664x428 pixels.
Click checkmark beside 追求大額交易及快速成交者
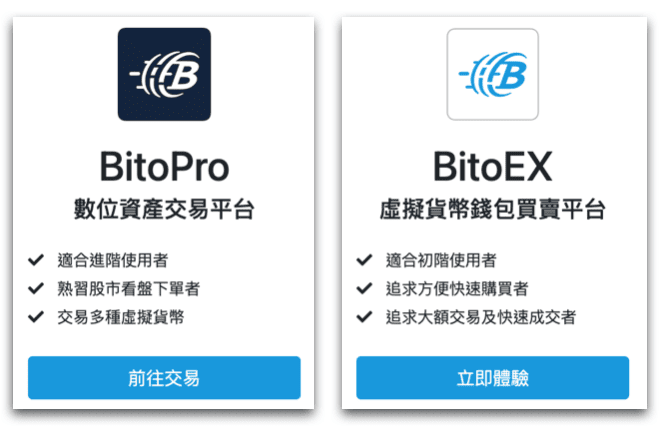364,317
